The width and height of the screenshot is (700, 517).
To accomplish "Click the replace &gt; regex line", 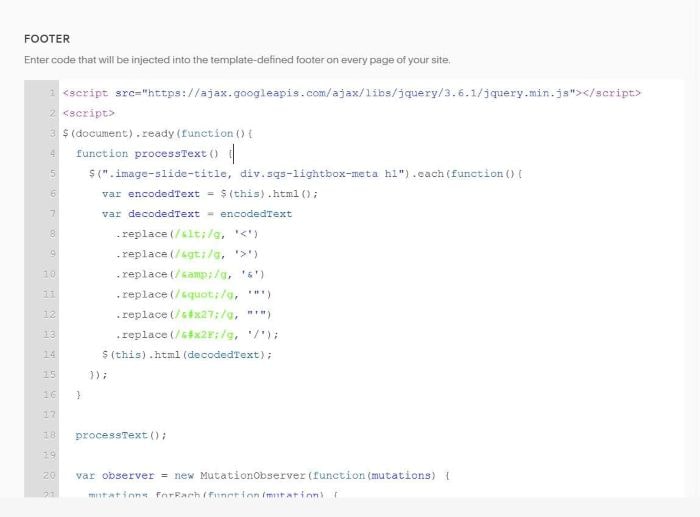I will click(187, 254).
